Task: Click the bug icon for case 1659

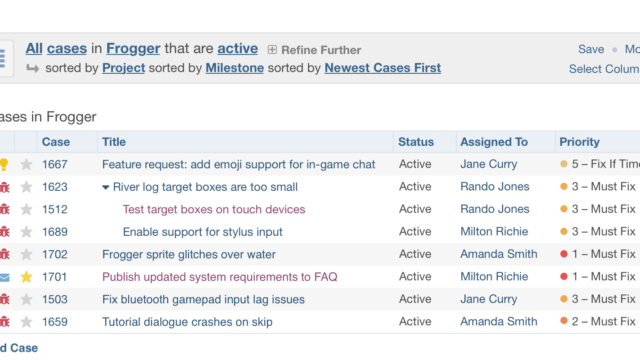Action: point(4,322)
